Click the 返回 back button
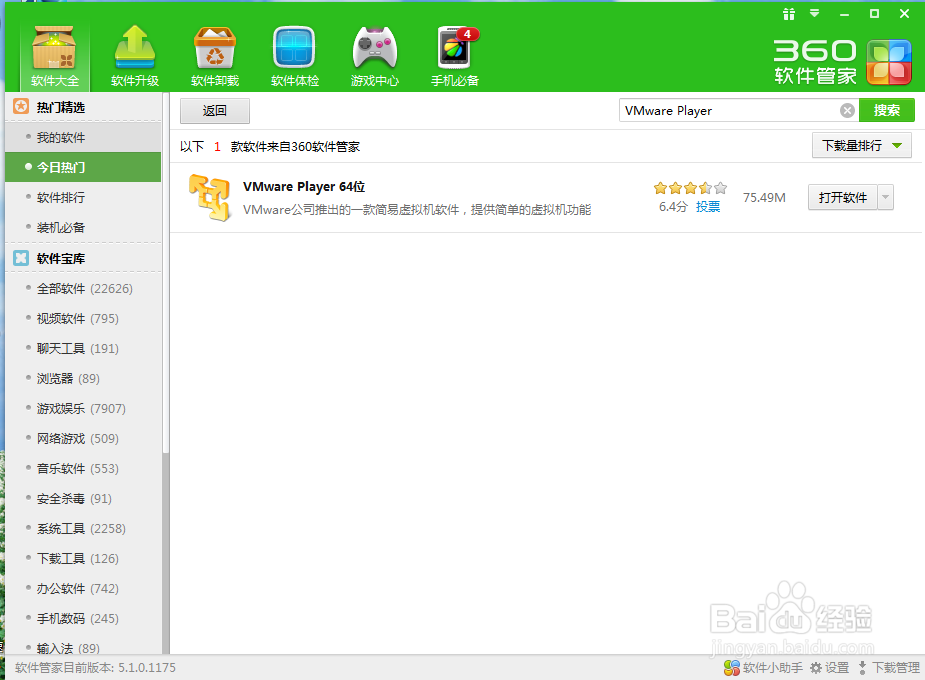The height and width of the screenshot is (680, 925). tap(215, 111)
